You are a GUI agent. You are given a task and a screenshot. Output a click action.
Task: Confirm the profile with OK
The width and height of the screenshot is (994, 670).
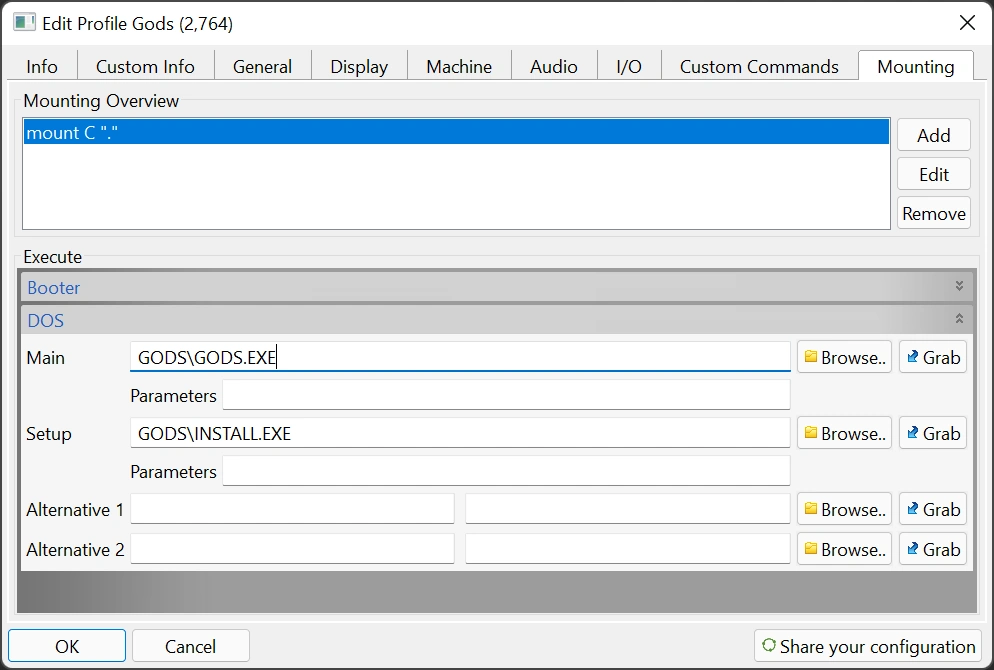pyautogui.click(x=67, y=646)
